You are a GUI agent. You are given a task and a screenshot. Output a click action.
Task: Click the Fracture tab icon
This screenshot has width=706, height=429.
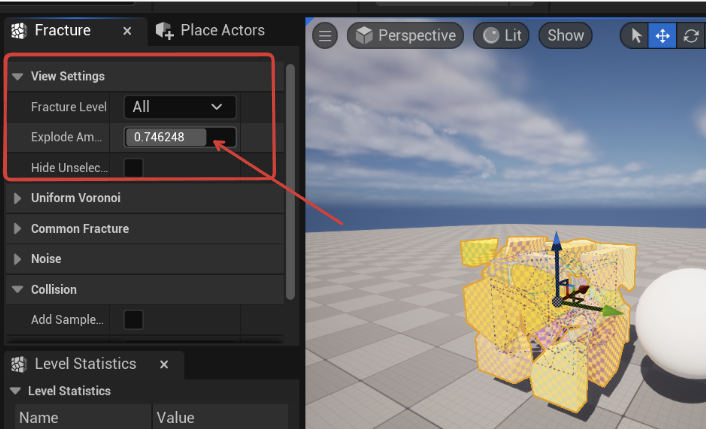click(19, 31)
